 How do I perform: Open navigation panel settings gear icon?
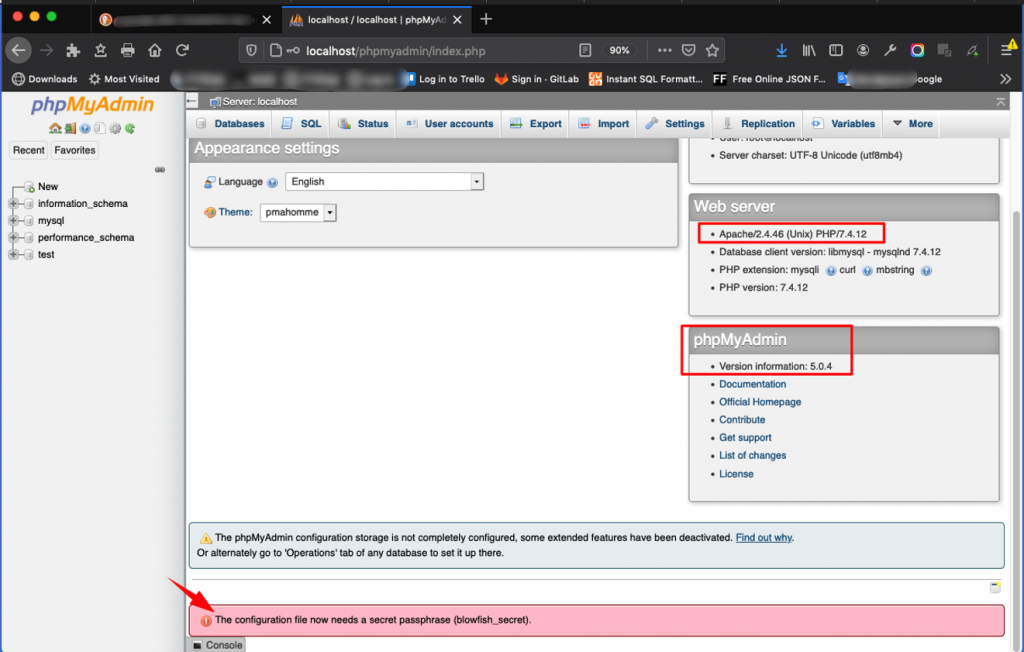point(116,129)
